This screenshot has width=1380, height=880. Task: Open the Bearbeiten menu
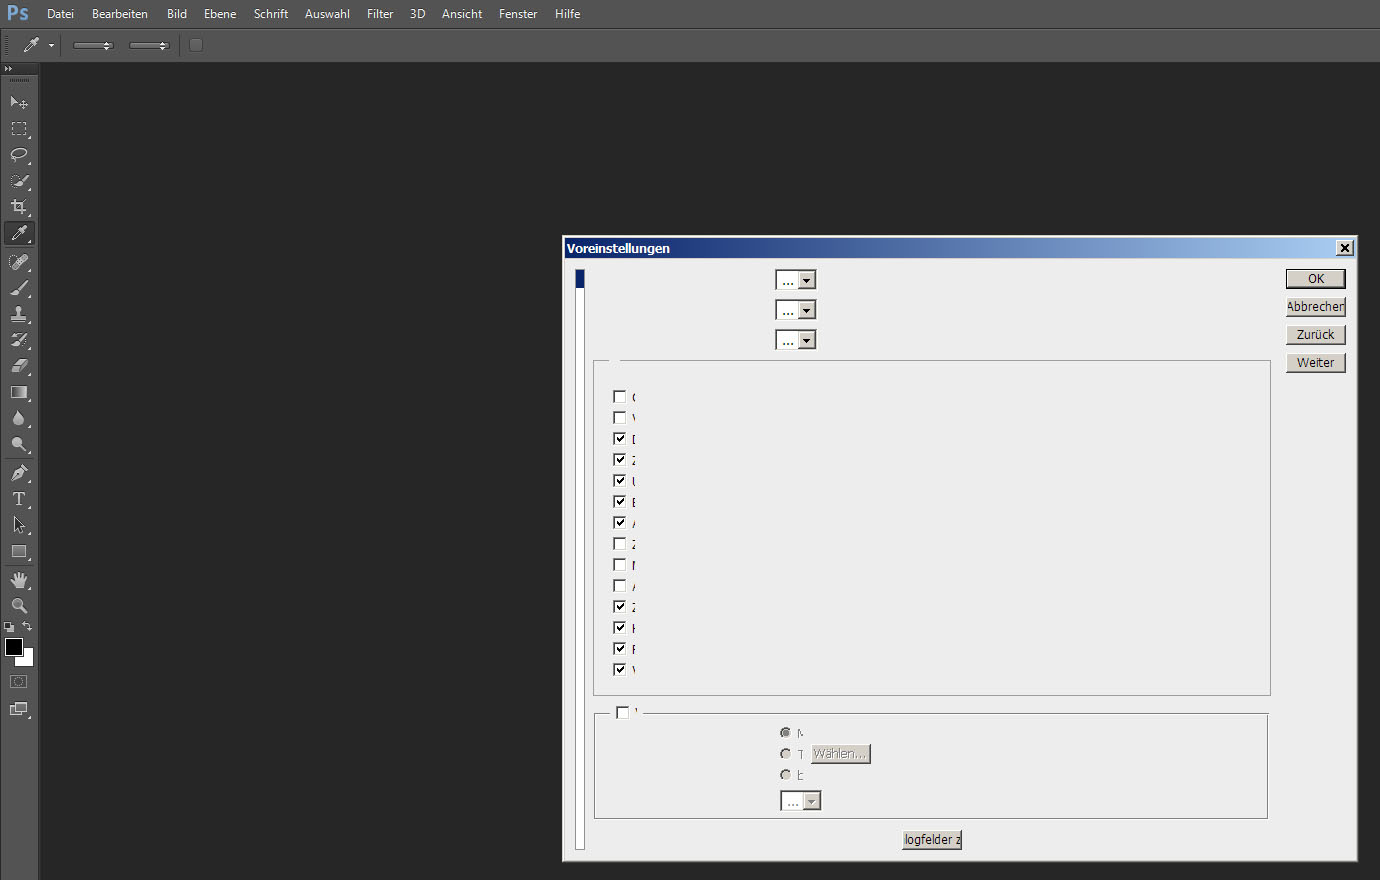click(120, 14)
